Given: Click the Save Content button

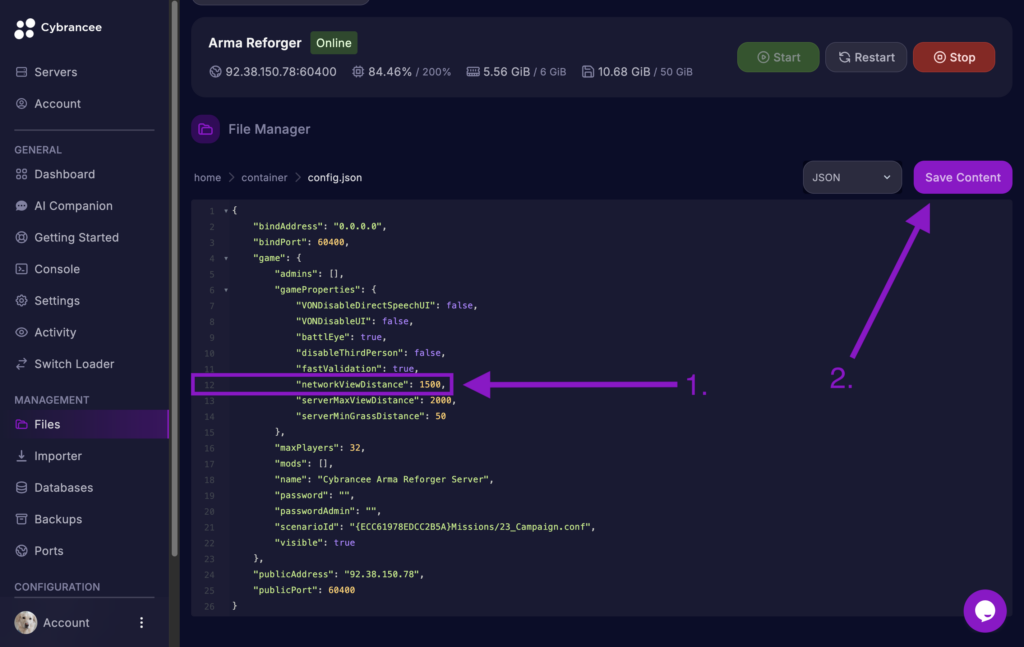Looking at the screenshot, I should (x=963, y=178).
